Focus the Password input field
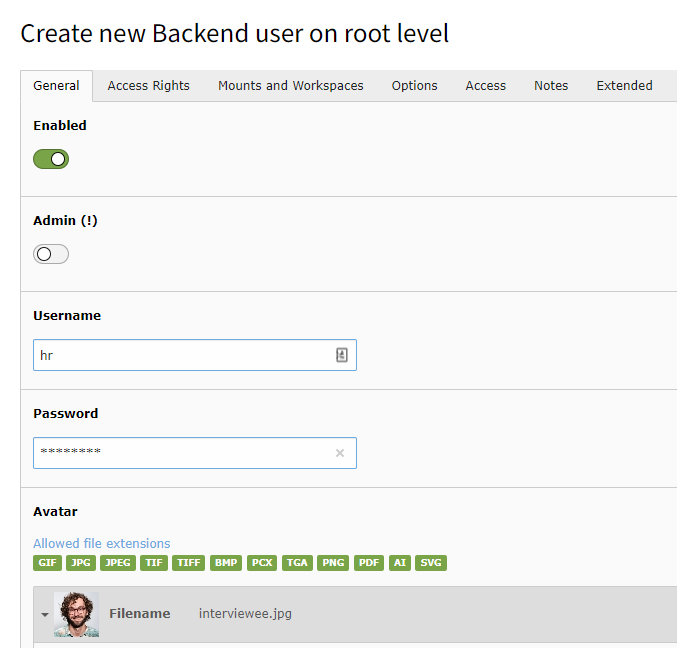677x648 pixels. pos(183,453)
